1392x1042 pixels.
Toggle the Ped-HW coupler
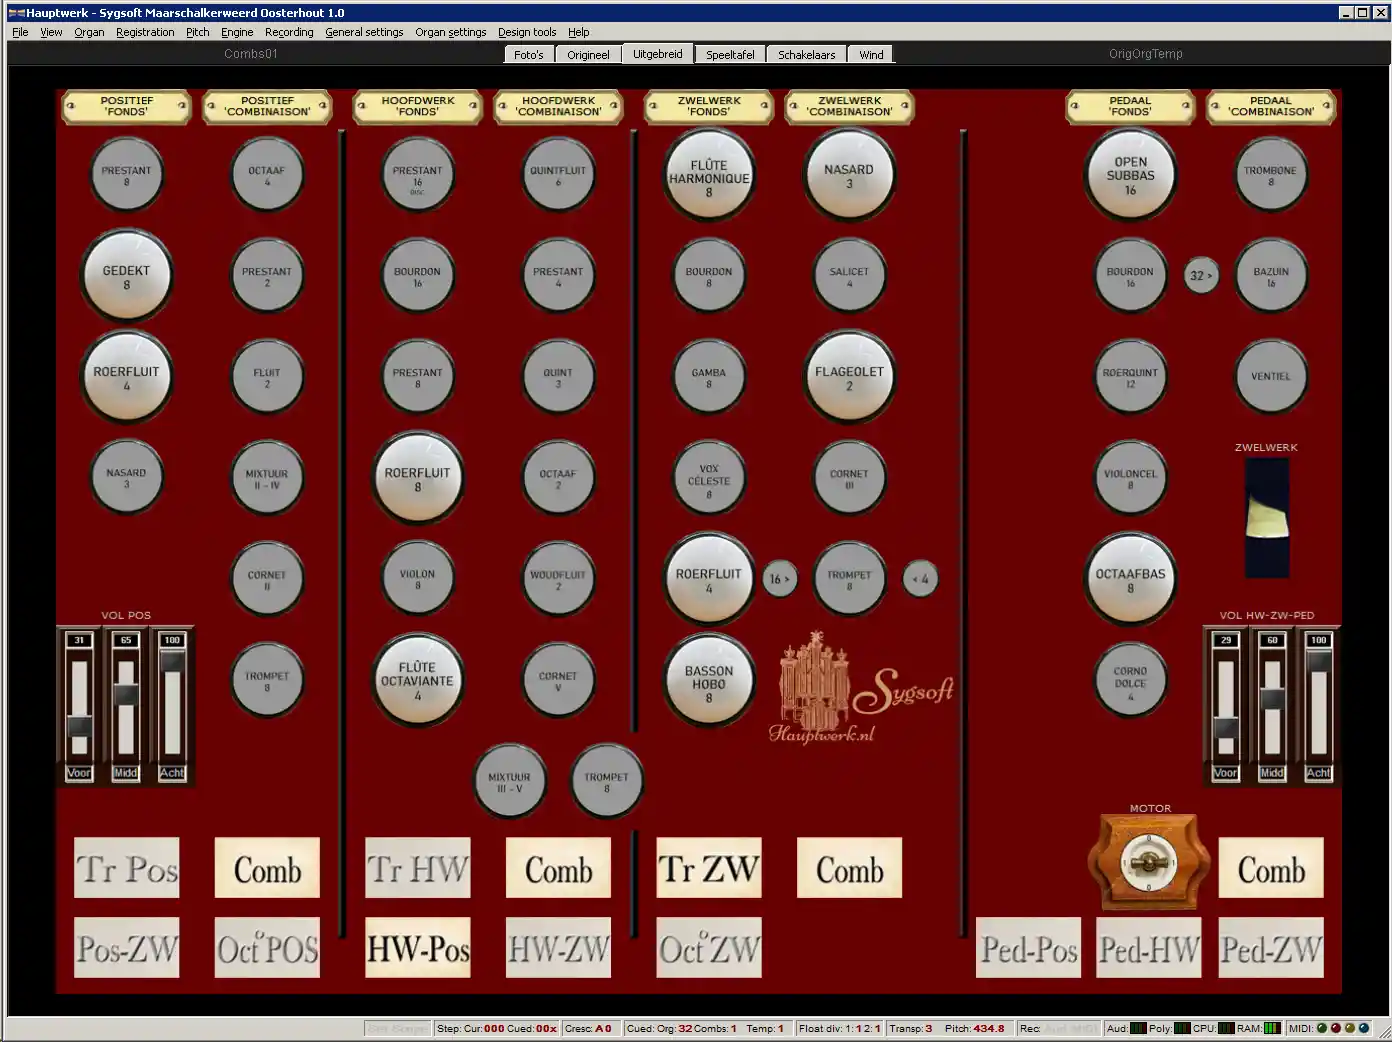(1149, 948)
